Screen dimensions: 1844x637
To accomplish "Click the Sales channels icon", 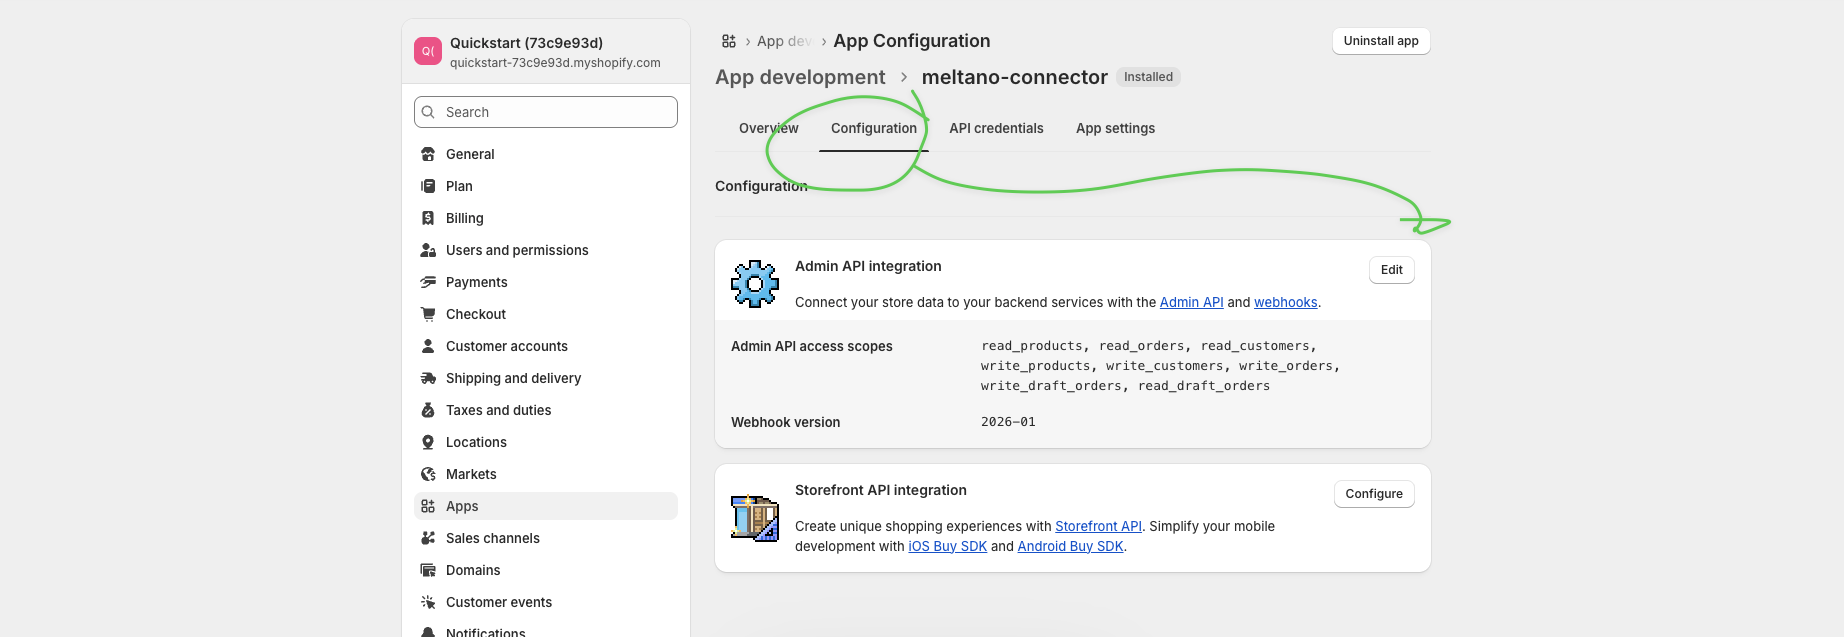I will [x=428, y=538].
